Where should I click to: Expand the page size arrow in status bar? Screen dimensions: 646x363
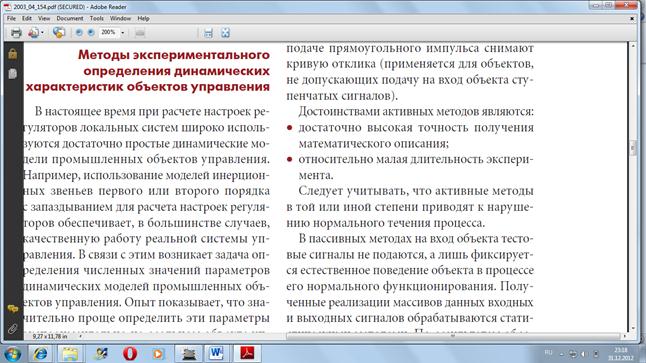pyautogui.click(x=80, y=337)
